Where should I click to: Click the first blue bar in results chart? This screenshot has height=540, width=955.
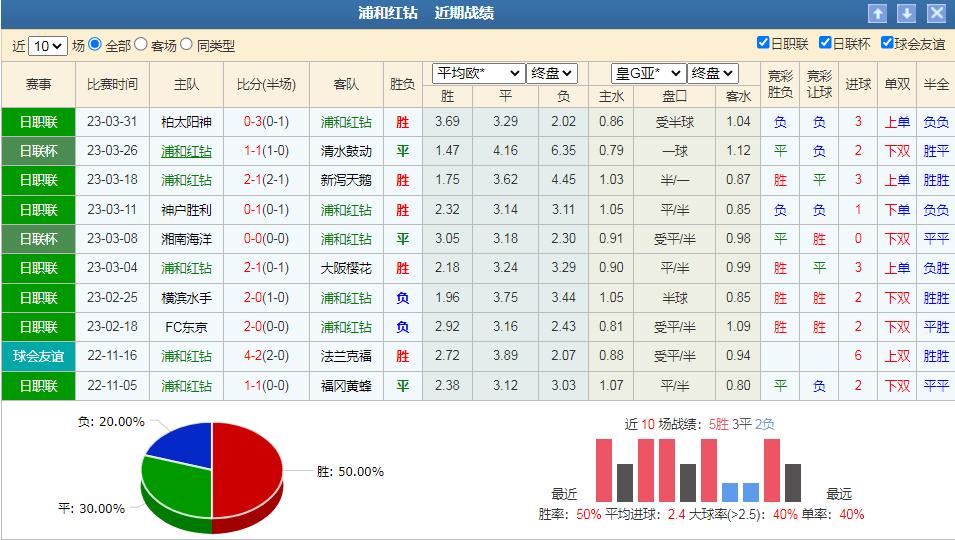(730, 492)
